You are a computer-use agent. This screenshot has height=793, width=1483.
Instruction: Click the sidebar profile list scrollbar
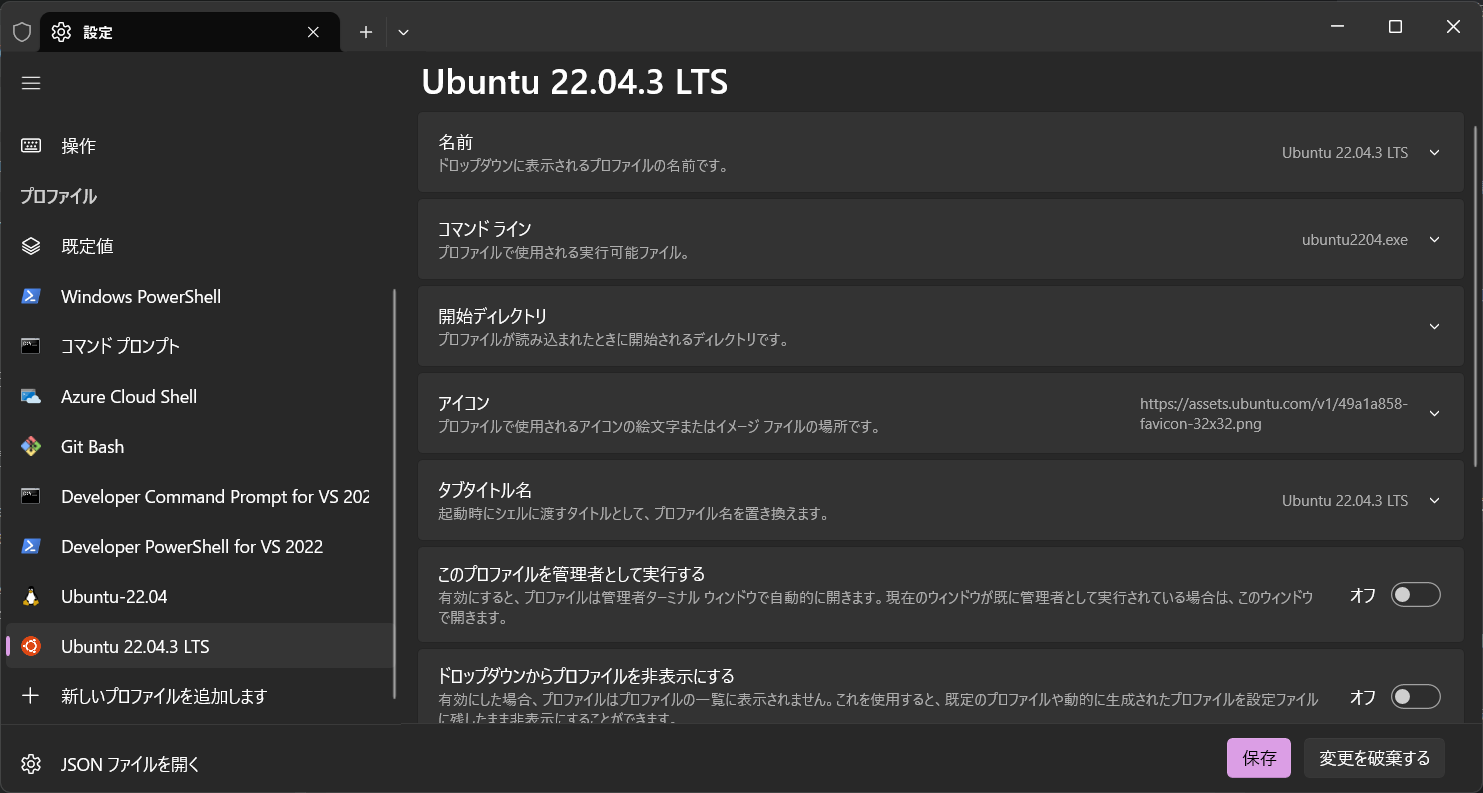click(x=395, y=494)
